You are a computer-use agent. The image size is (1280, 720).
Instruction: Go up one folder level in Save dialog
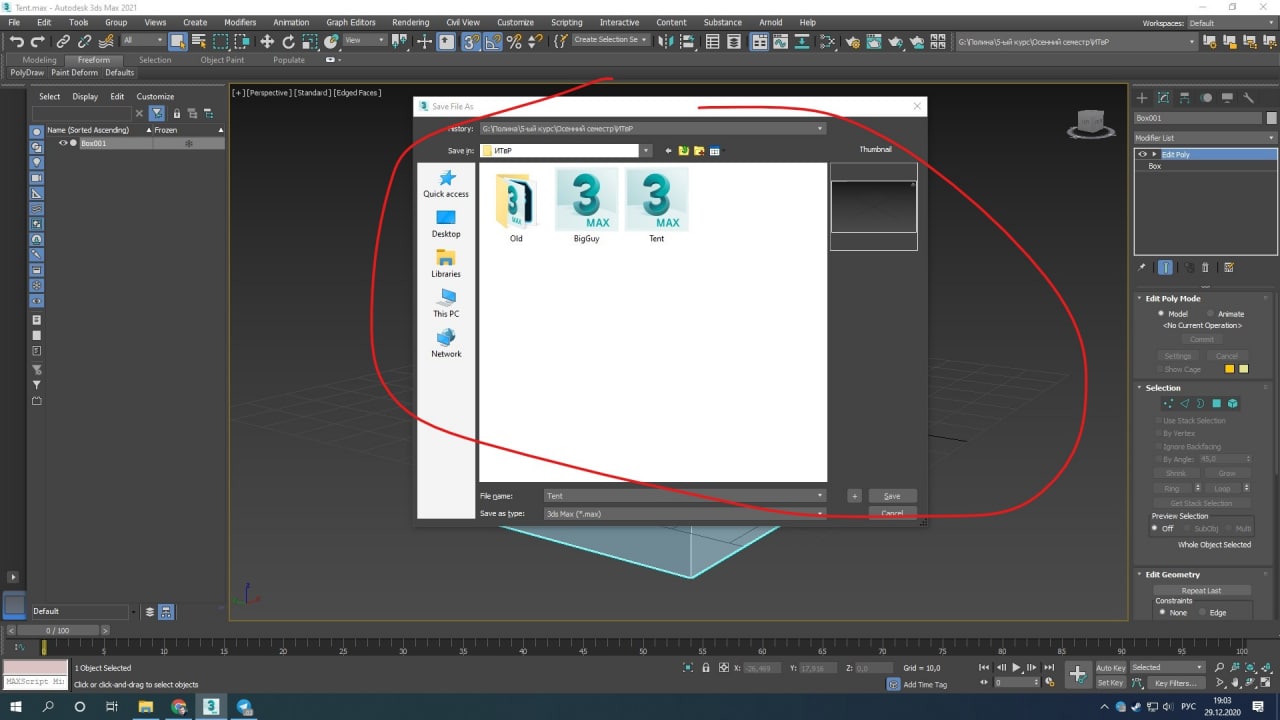click(x=684, y=151)
